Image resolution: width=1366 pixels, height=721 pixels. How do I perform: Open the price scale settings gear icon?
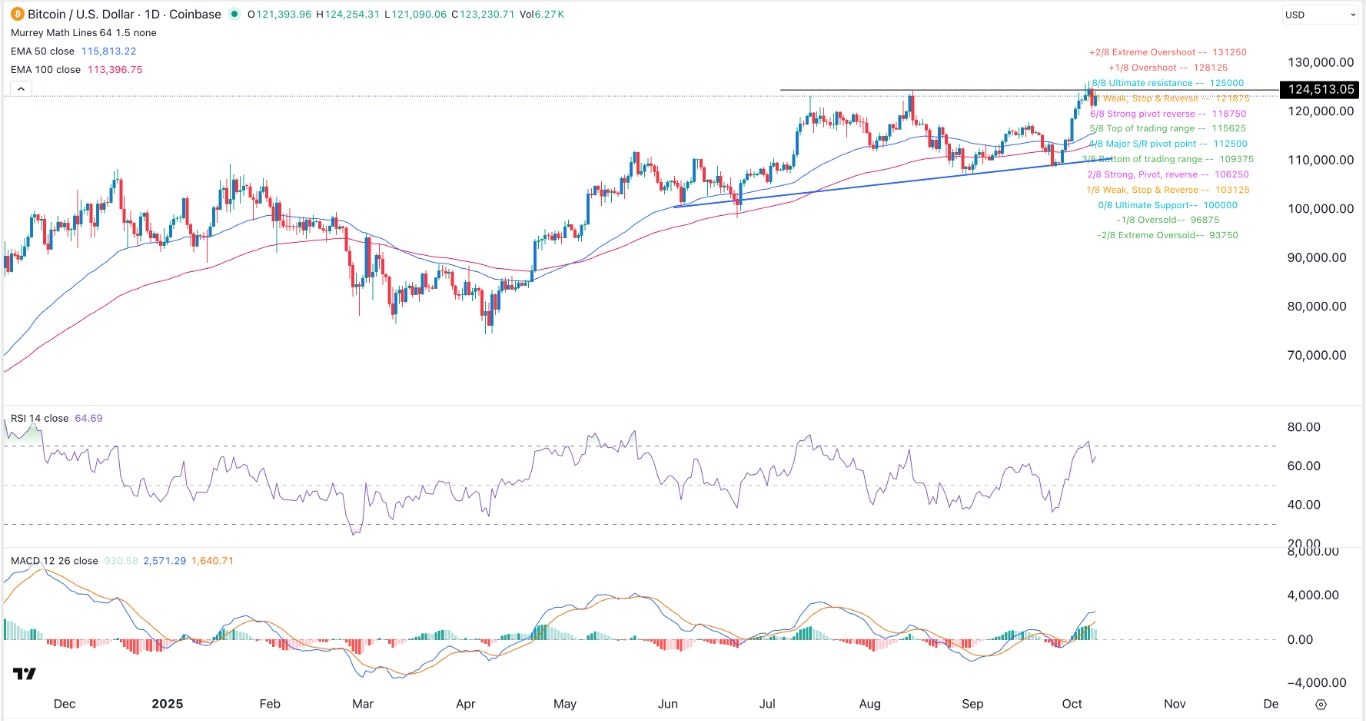1322,704
